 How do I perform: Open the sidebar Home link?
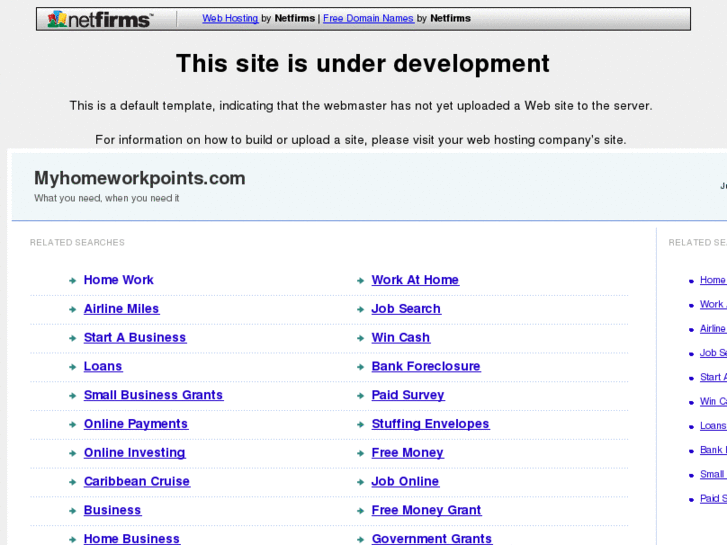coord(713,280)
